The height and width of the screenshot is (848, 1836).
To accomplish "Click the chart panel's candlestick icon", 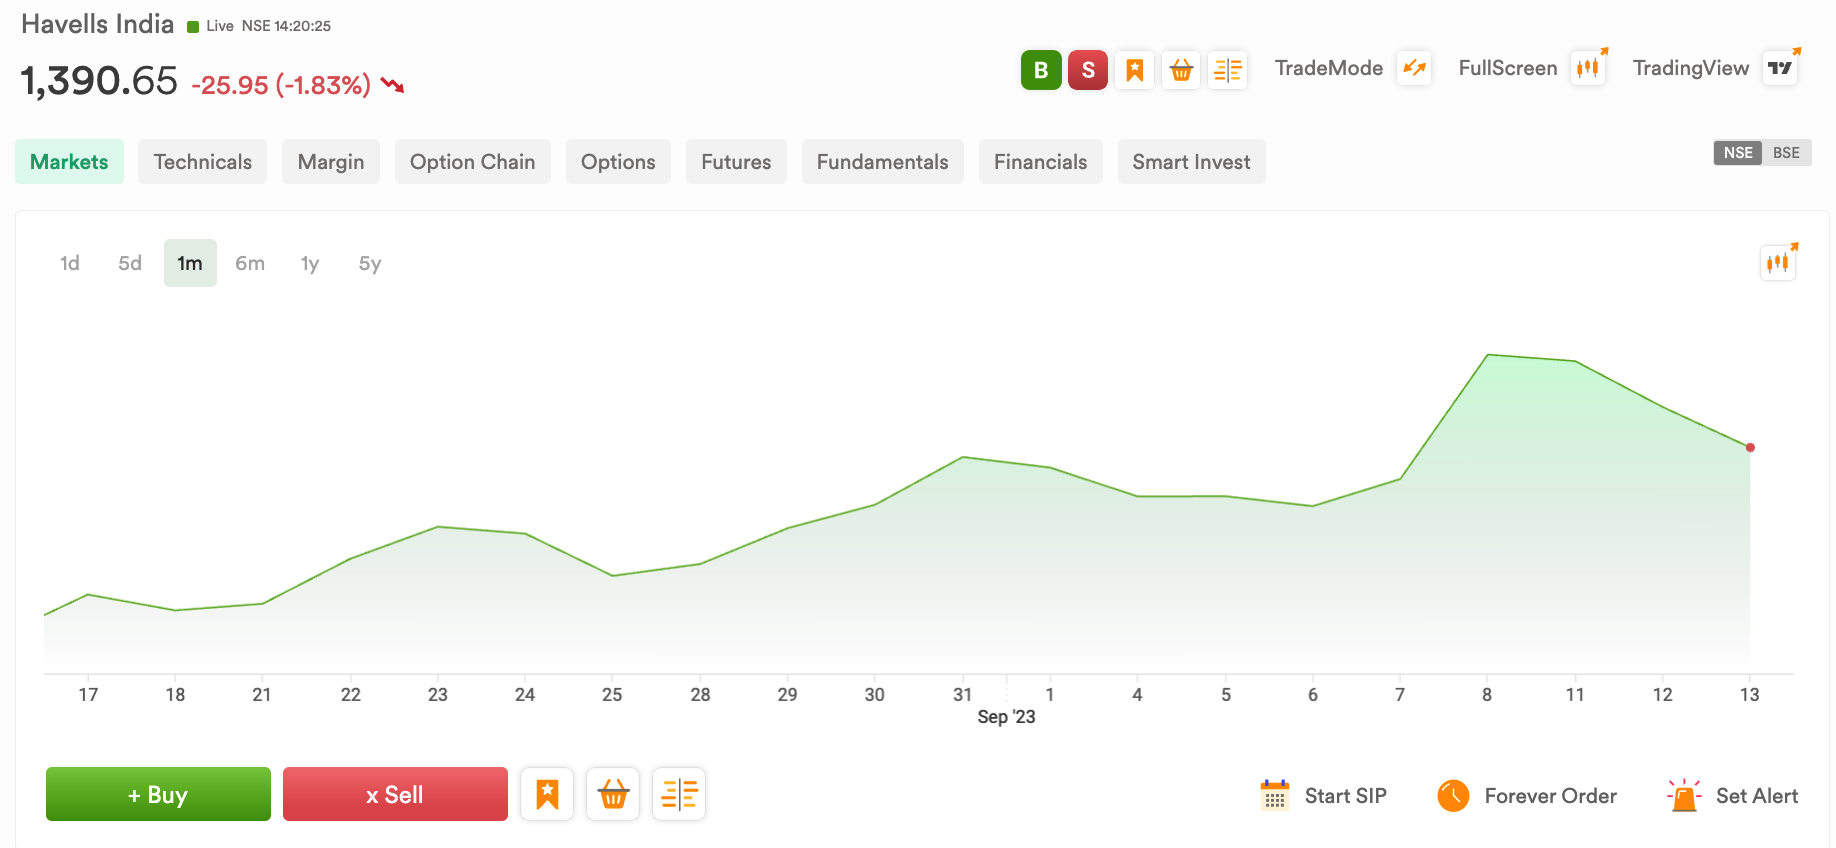I will click(1778, 263).
